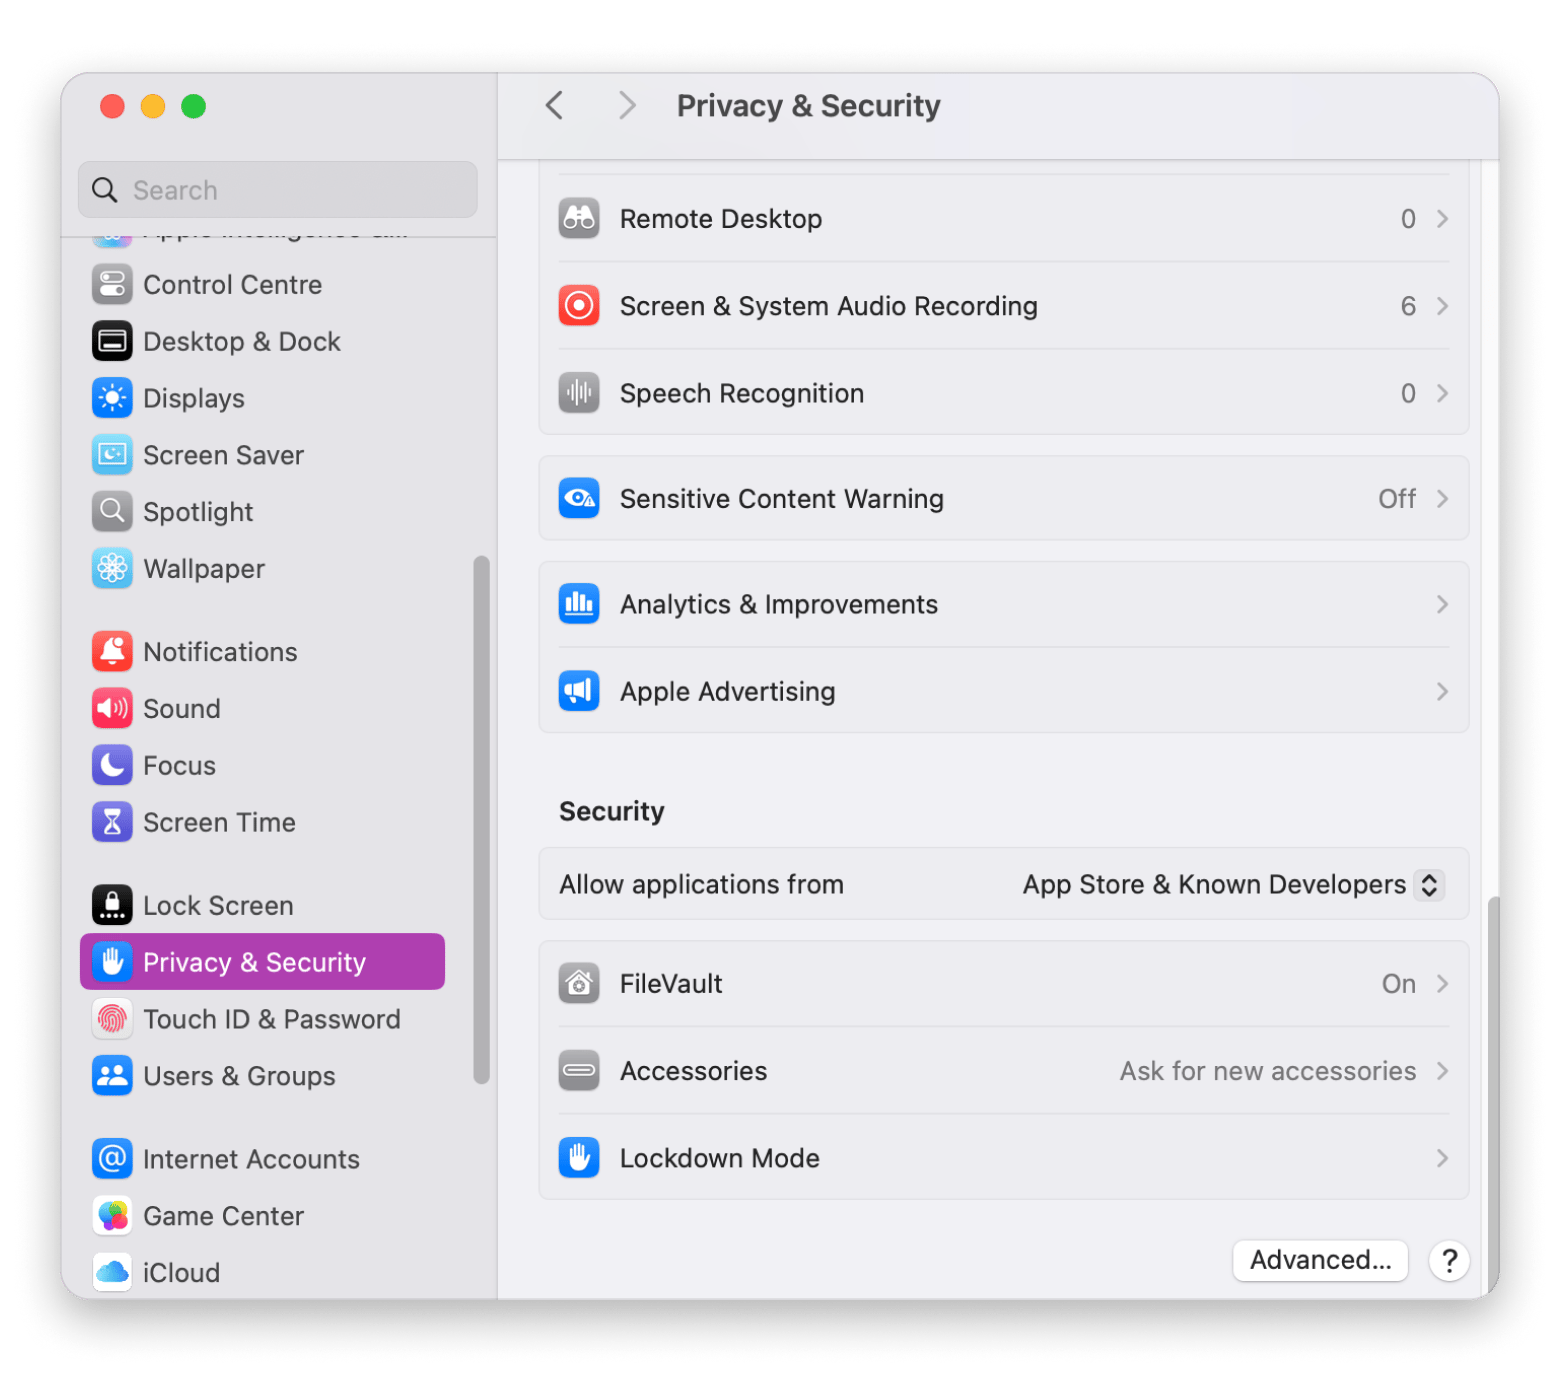1560x1380 pixels.
Task: Click the Apple Advertising megaphone icon
Action: pyautogui.click(x=579, y=691)
